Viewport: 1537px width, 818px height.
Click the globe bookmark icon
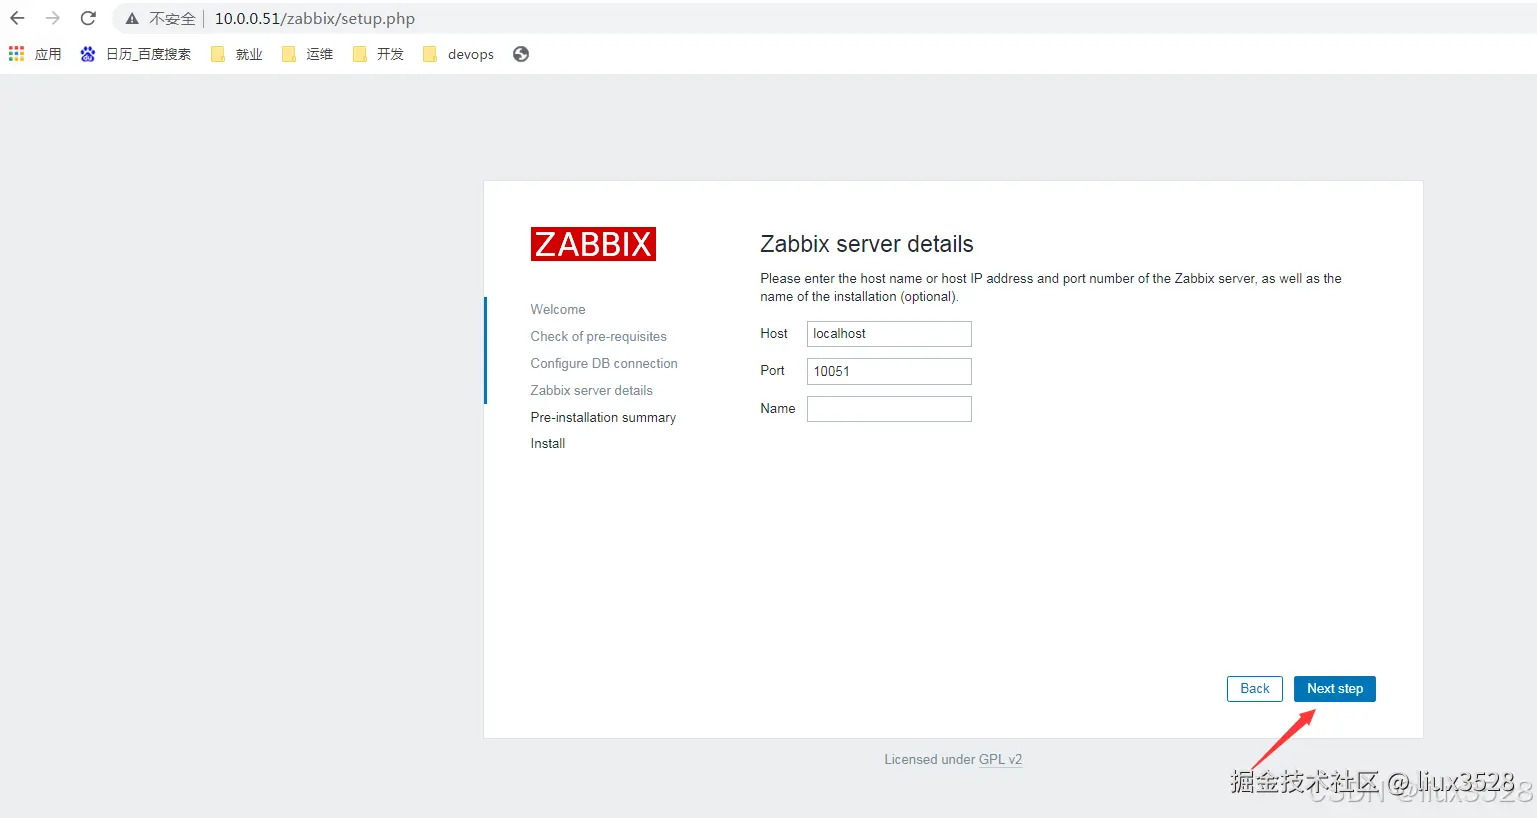[x=520, y=54]
